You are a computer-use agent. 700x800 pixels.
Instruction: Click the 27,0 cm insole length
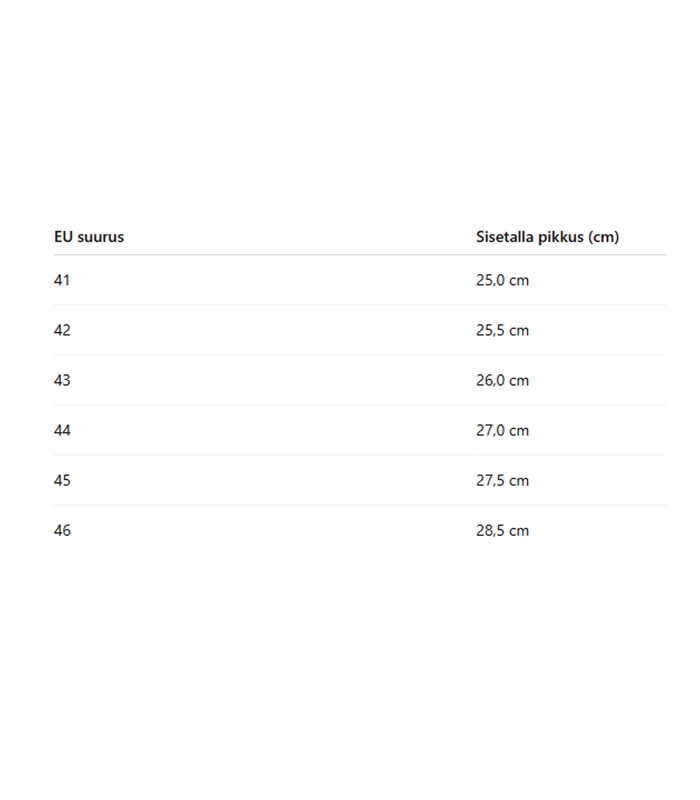point(503,430)
